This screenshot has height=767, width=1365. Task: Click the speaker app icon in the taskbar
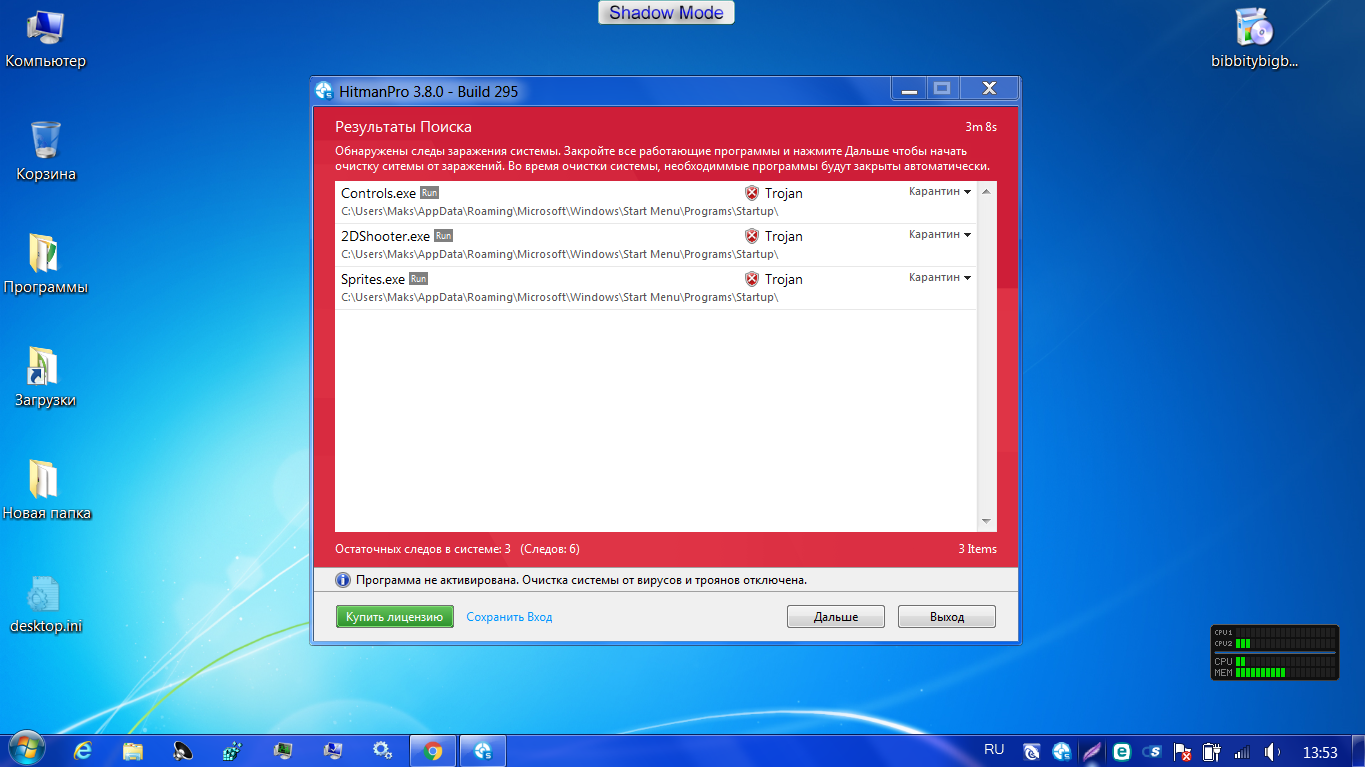(183, 750)
